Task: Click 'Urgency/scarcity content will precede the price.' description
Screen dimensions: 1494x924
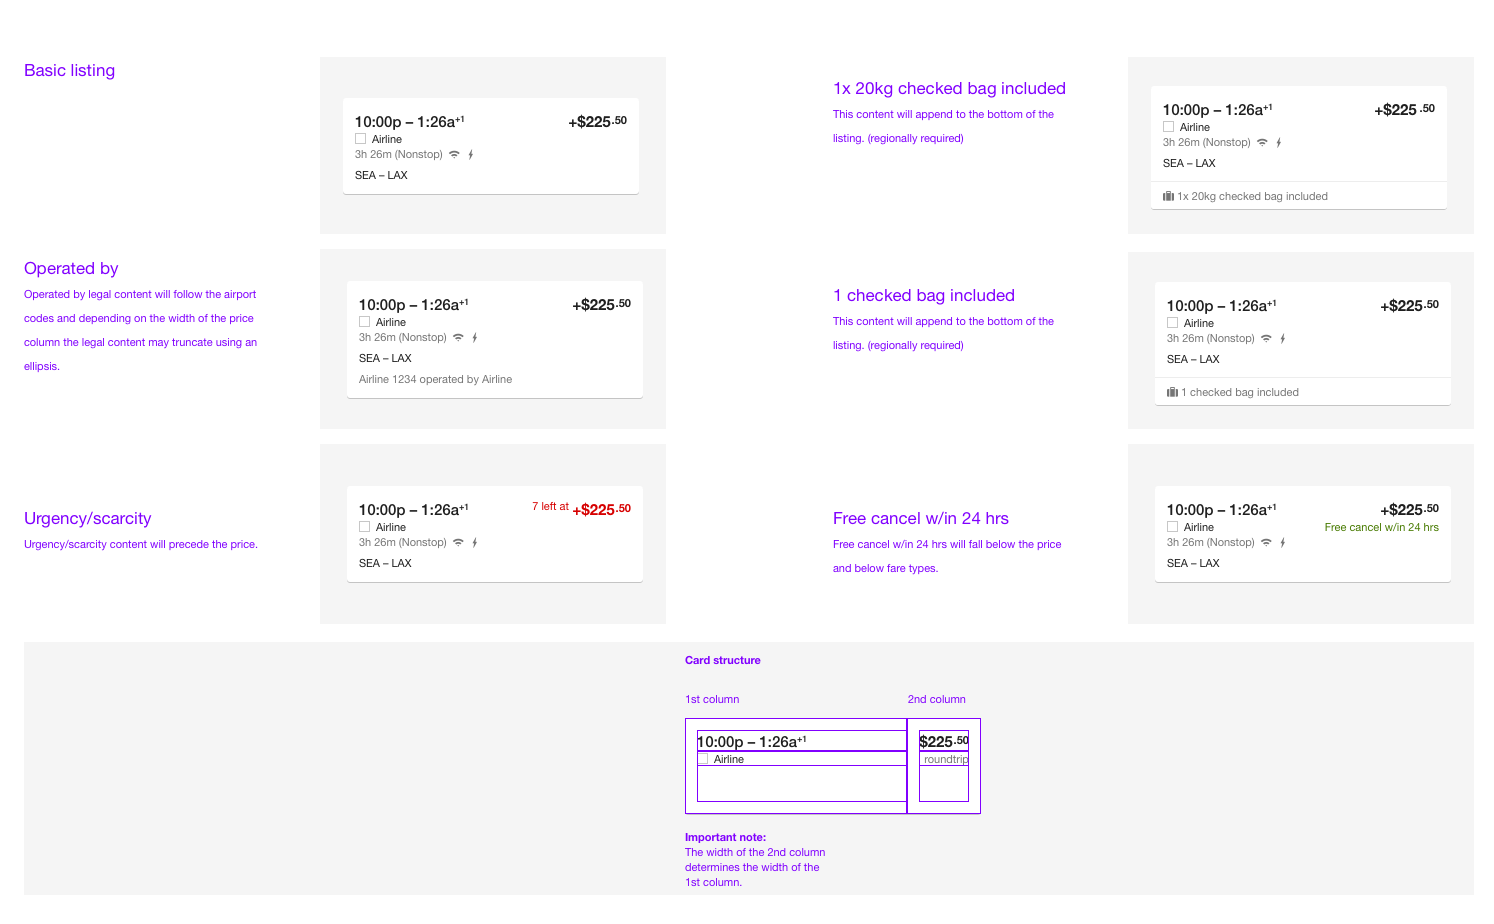Action: [x=141, y=544]
